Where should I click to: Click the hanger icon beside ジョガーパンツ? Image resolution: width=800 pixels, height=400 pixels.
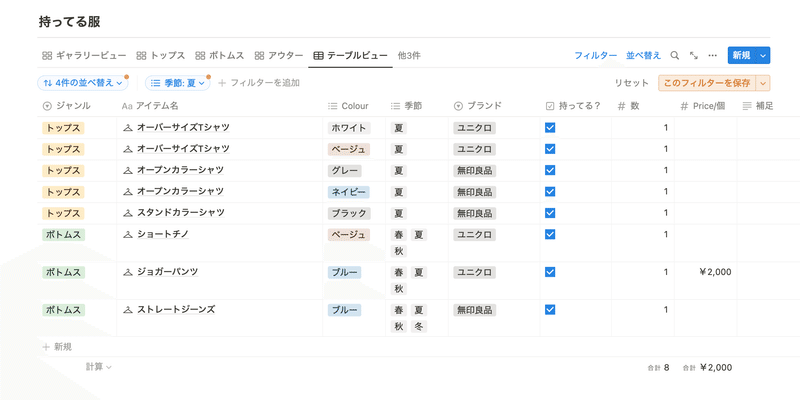128,272
